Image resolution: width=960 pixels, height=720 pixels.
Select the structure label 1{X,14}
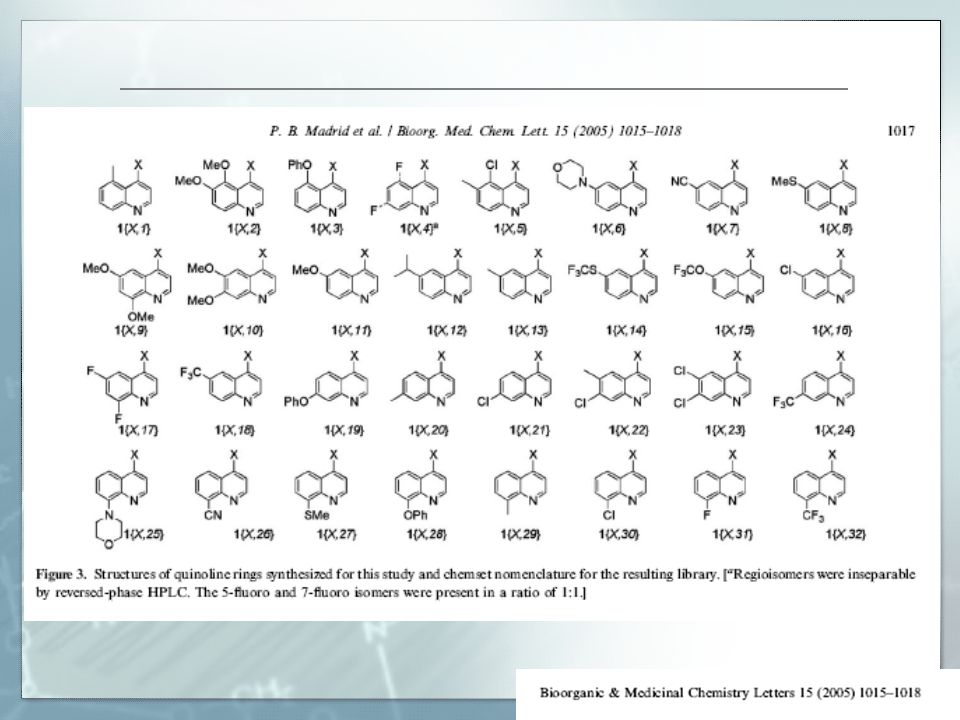[626, 331]
